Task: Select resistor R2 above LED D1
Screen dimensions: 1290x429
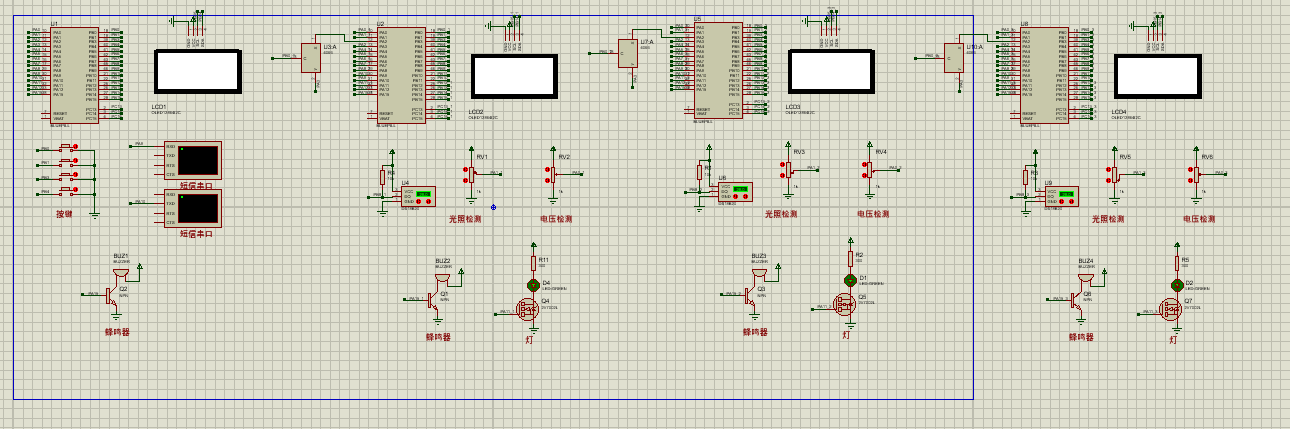Action: 851,258
